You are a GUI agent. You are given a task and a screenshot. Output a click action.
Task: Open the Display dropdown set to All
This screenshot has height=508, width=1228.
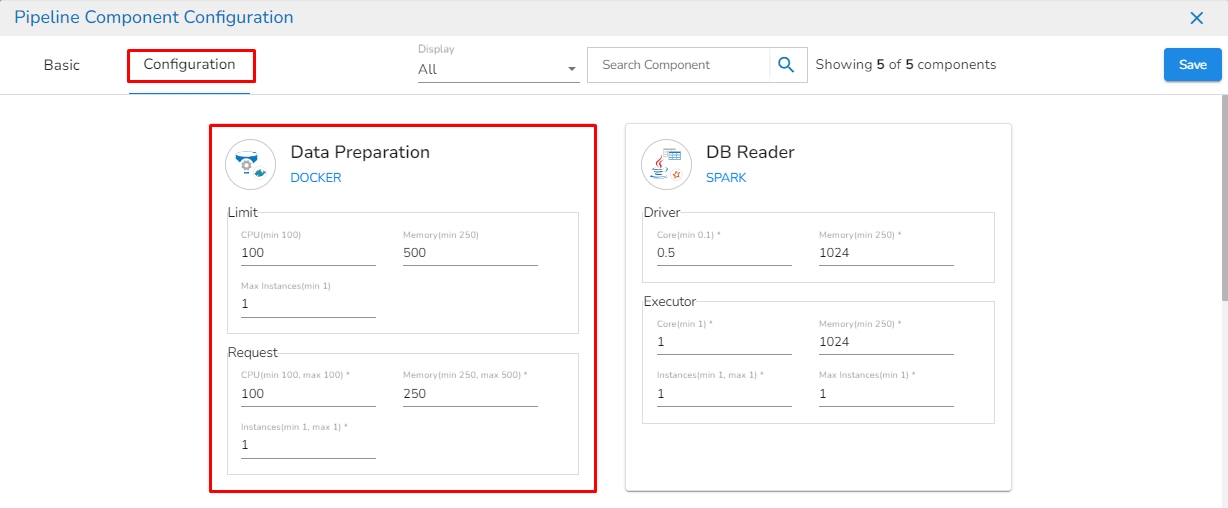[498, 69]
